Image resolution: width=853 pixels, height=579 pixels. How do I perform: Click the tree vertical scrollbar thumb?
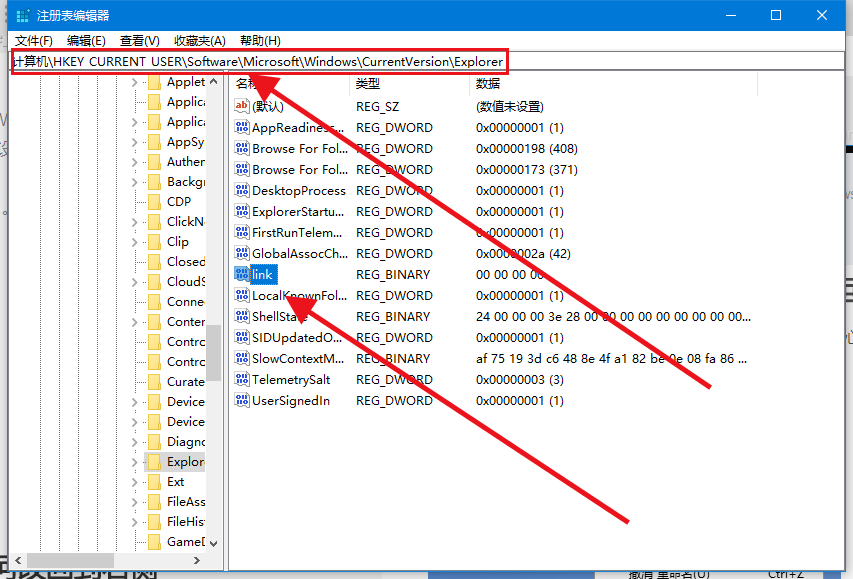tap(214, 353)
